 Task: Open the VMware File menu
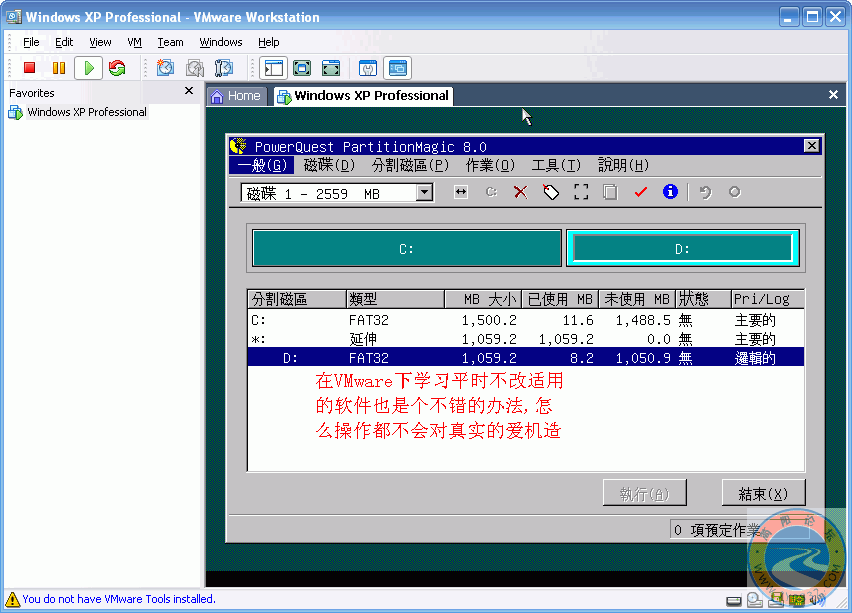coord(31,42)
